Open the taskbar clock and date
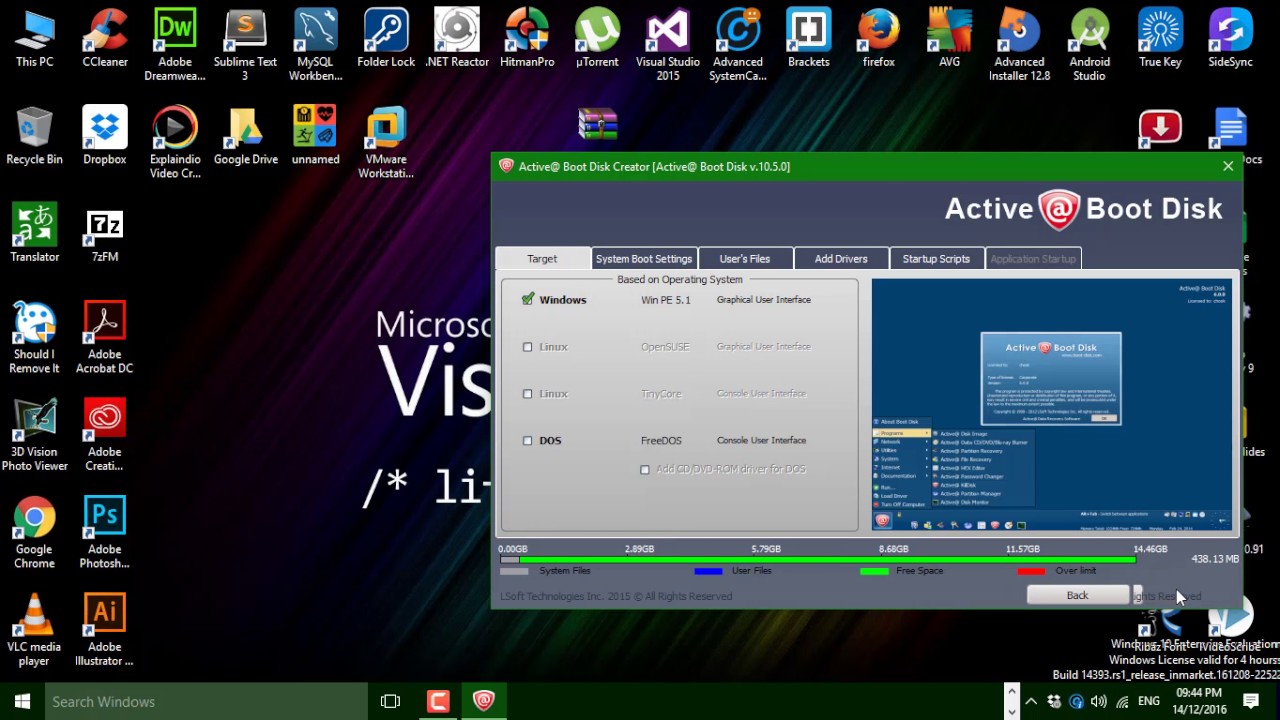This screenshot has height=720, width=1280. [x=1199, y=702]
